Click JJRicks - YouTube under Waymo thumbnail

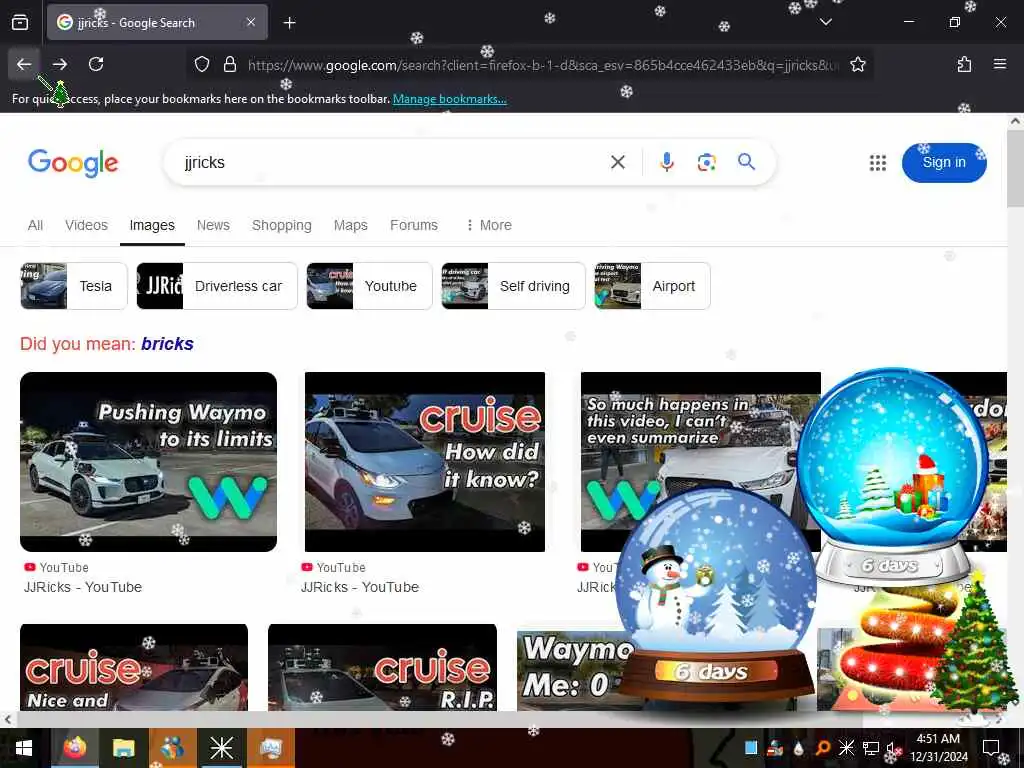[83, 587]
